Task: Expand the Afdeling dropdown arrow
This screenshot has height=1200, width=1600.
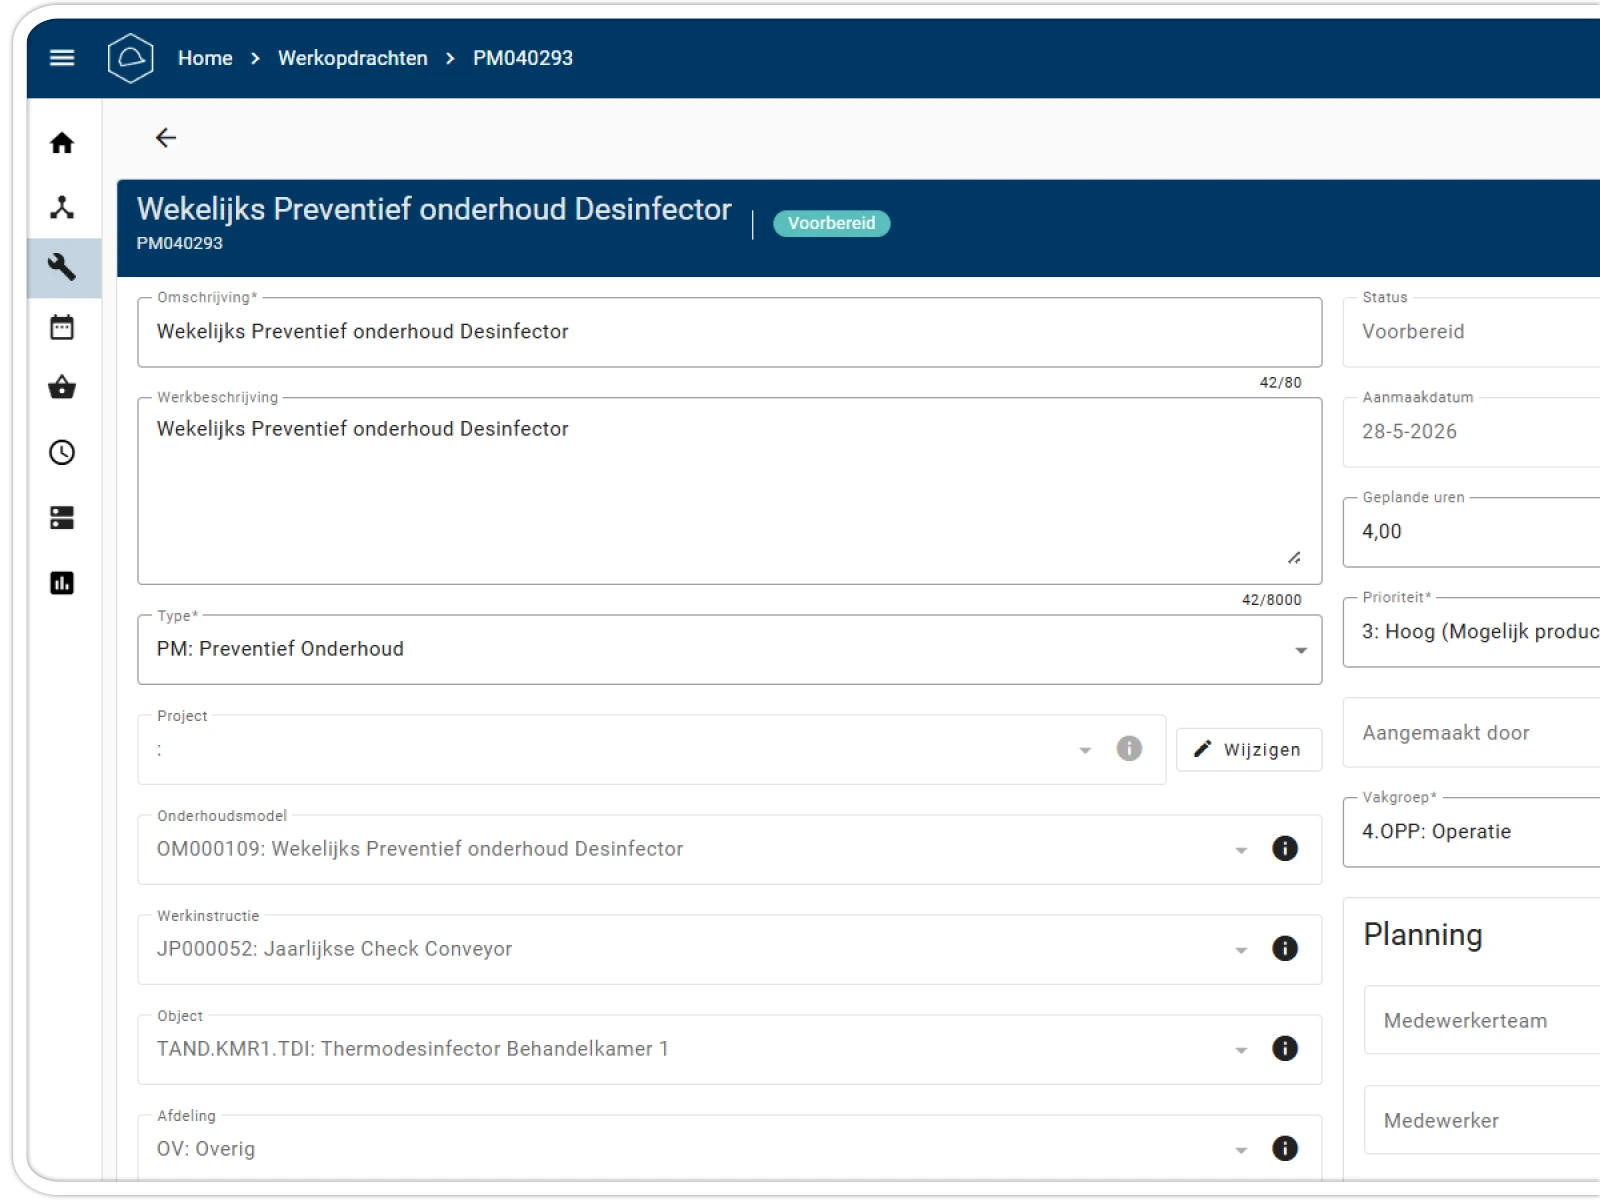Action: (x=1241, y=1150)
